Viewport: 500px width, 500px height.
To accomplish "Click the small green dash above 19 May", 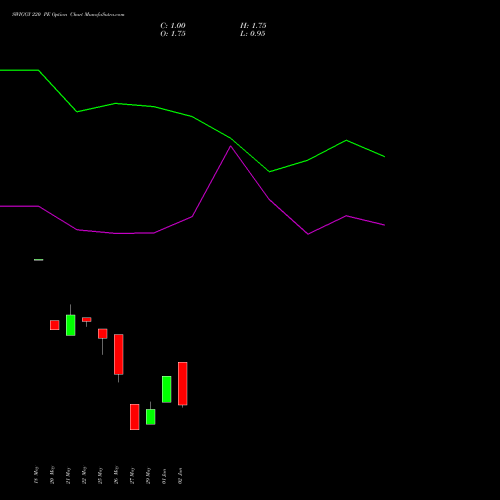I will (39, 260).
